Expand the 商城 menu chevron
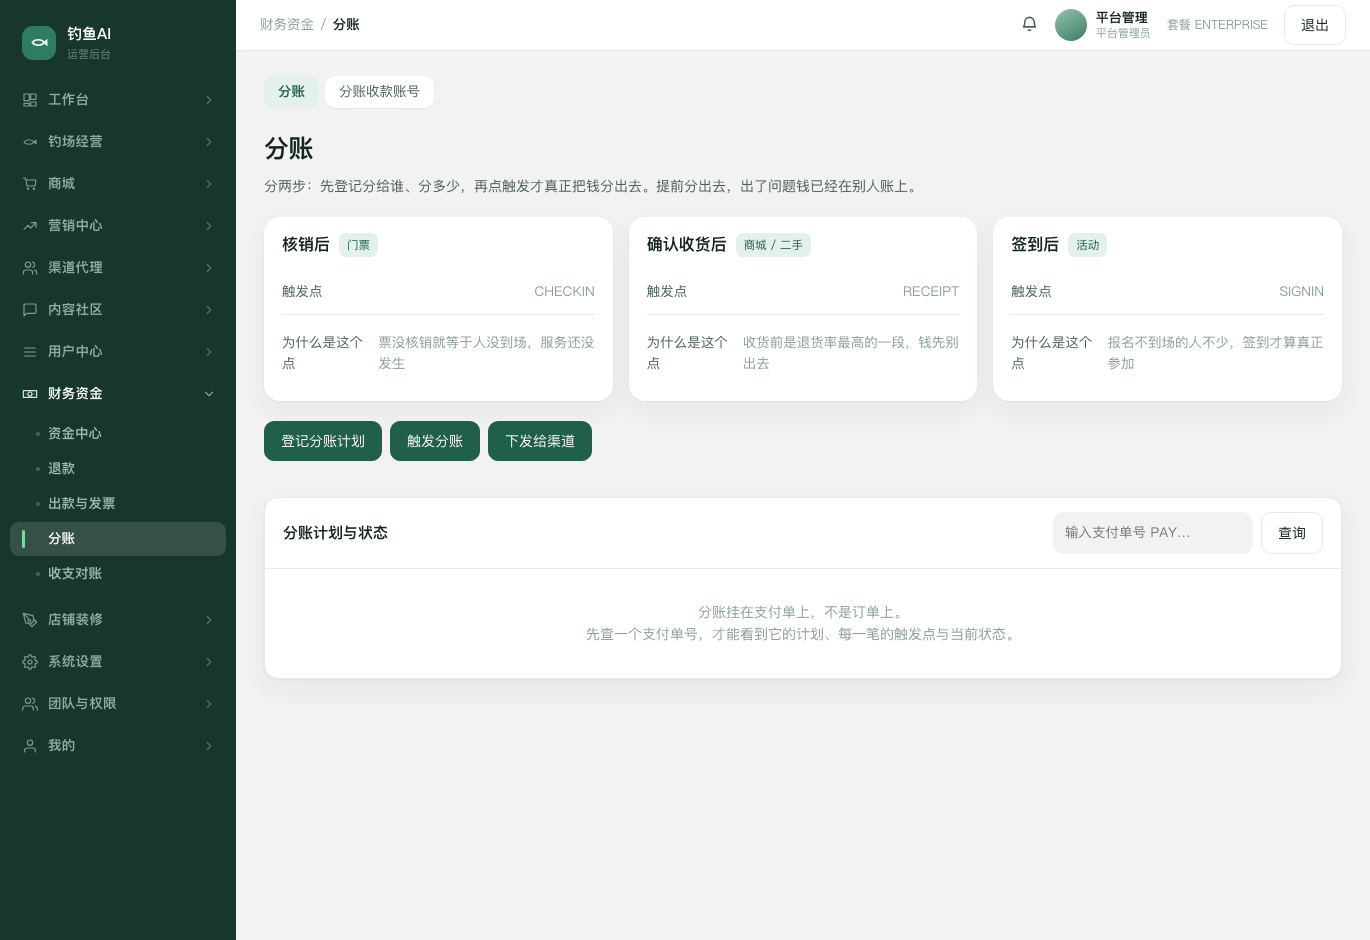1370x940 pixels. tap(209, 184)
